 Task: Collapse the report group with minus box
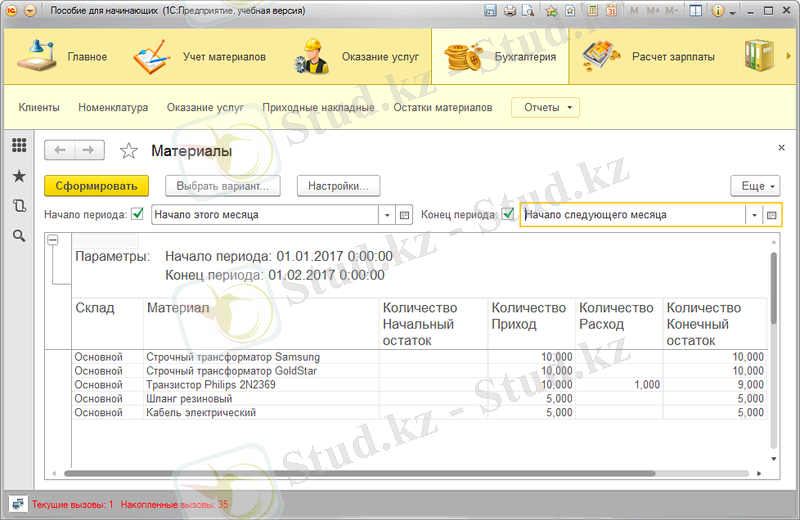coord(53,240)
